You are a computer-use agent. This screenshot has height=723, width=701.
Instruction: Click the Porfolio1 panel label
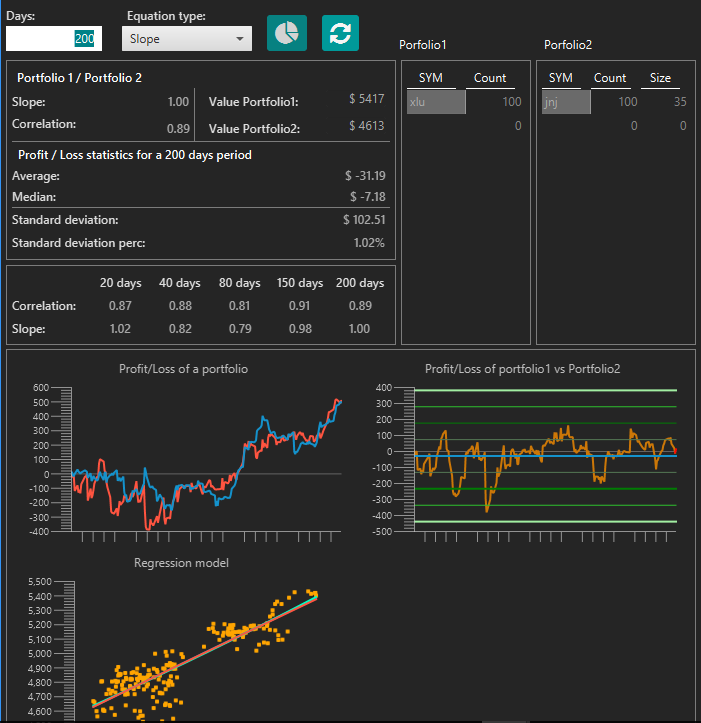tap(422, 45)
